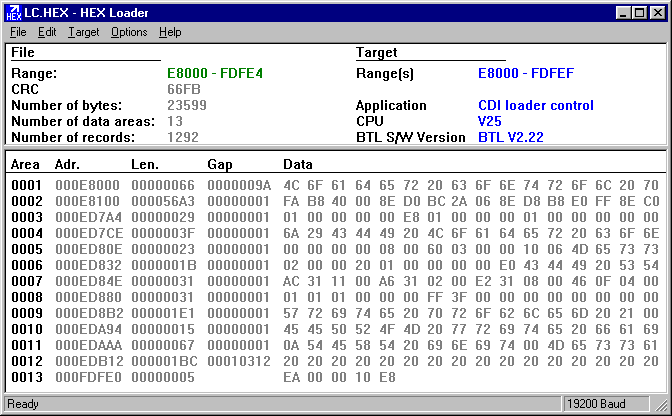Click the file range value E8000 - FDFE4
The width and height of the screenshot is (672, 416).
tap(215, 73)
